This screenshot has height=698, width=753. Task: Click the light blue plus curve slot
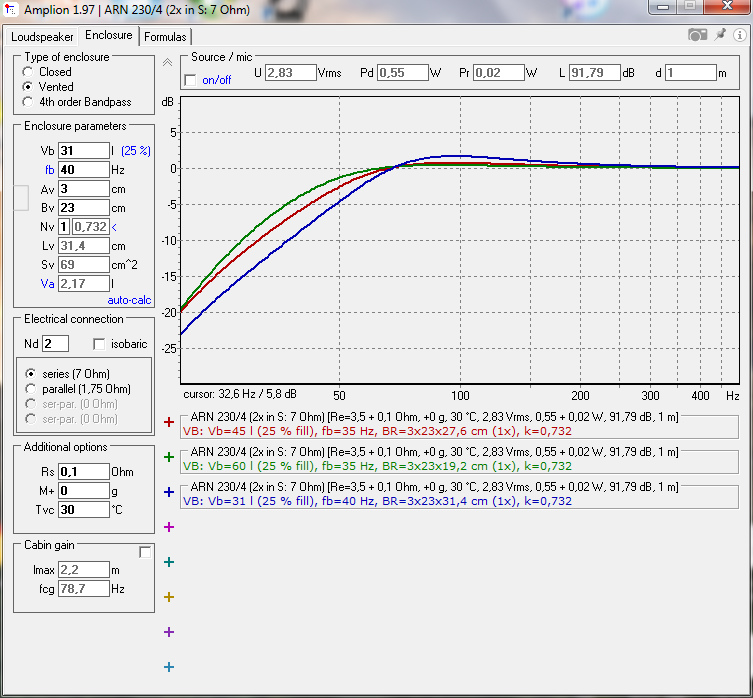pyautogui.click(x=169, y=667)
